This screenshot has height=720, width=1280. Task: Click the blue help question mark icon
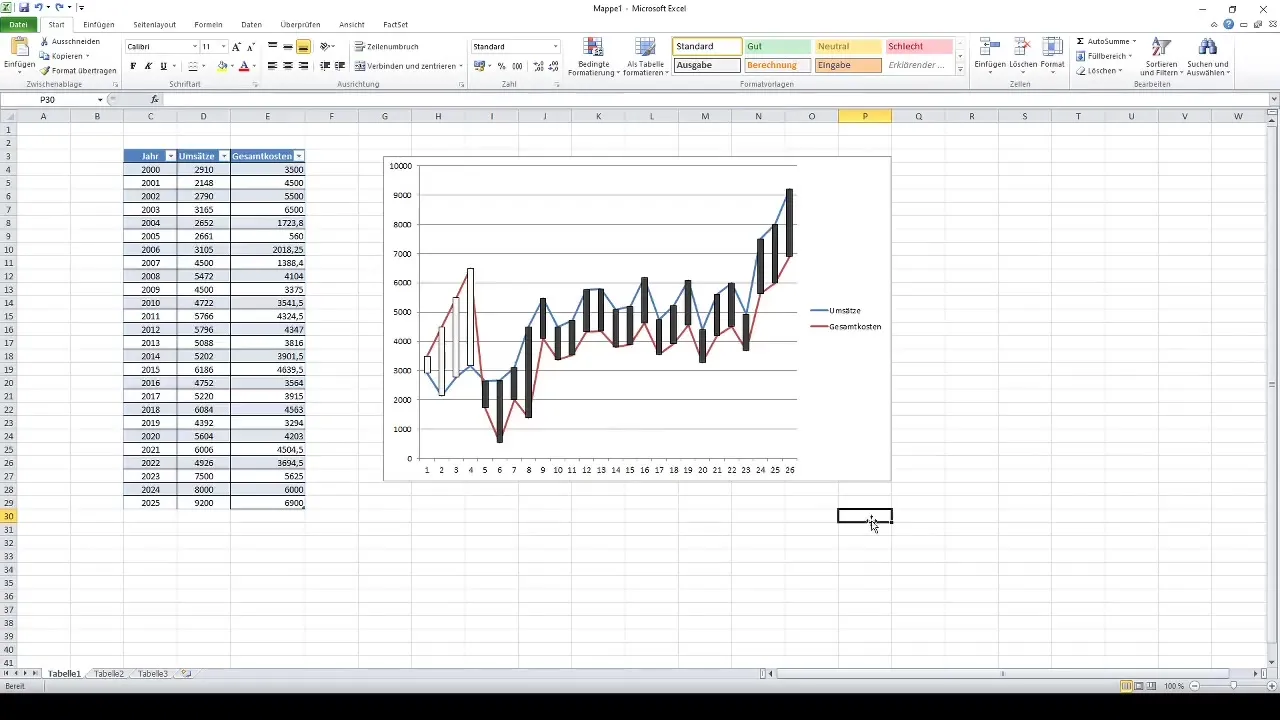click(1228, 24)
